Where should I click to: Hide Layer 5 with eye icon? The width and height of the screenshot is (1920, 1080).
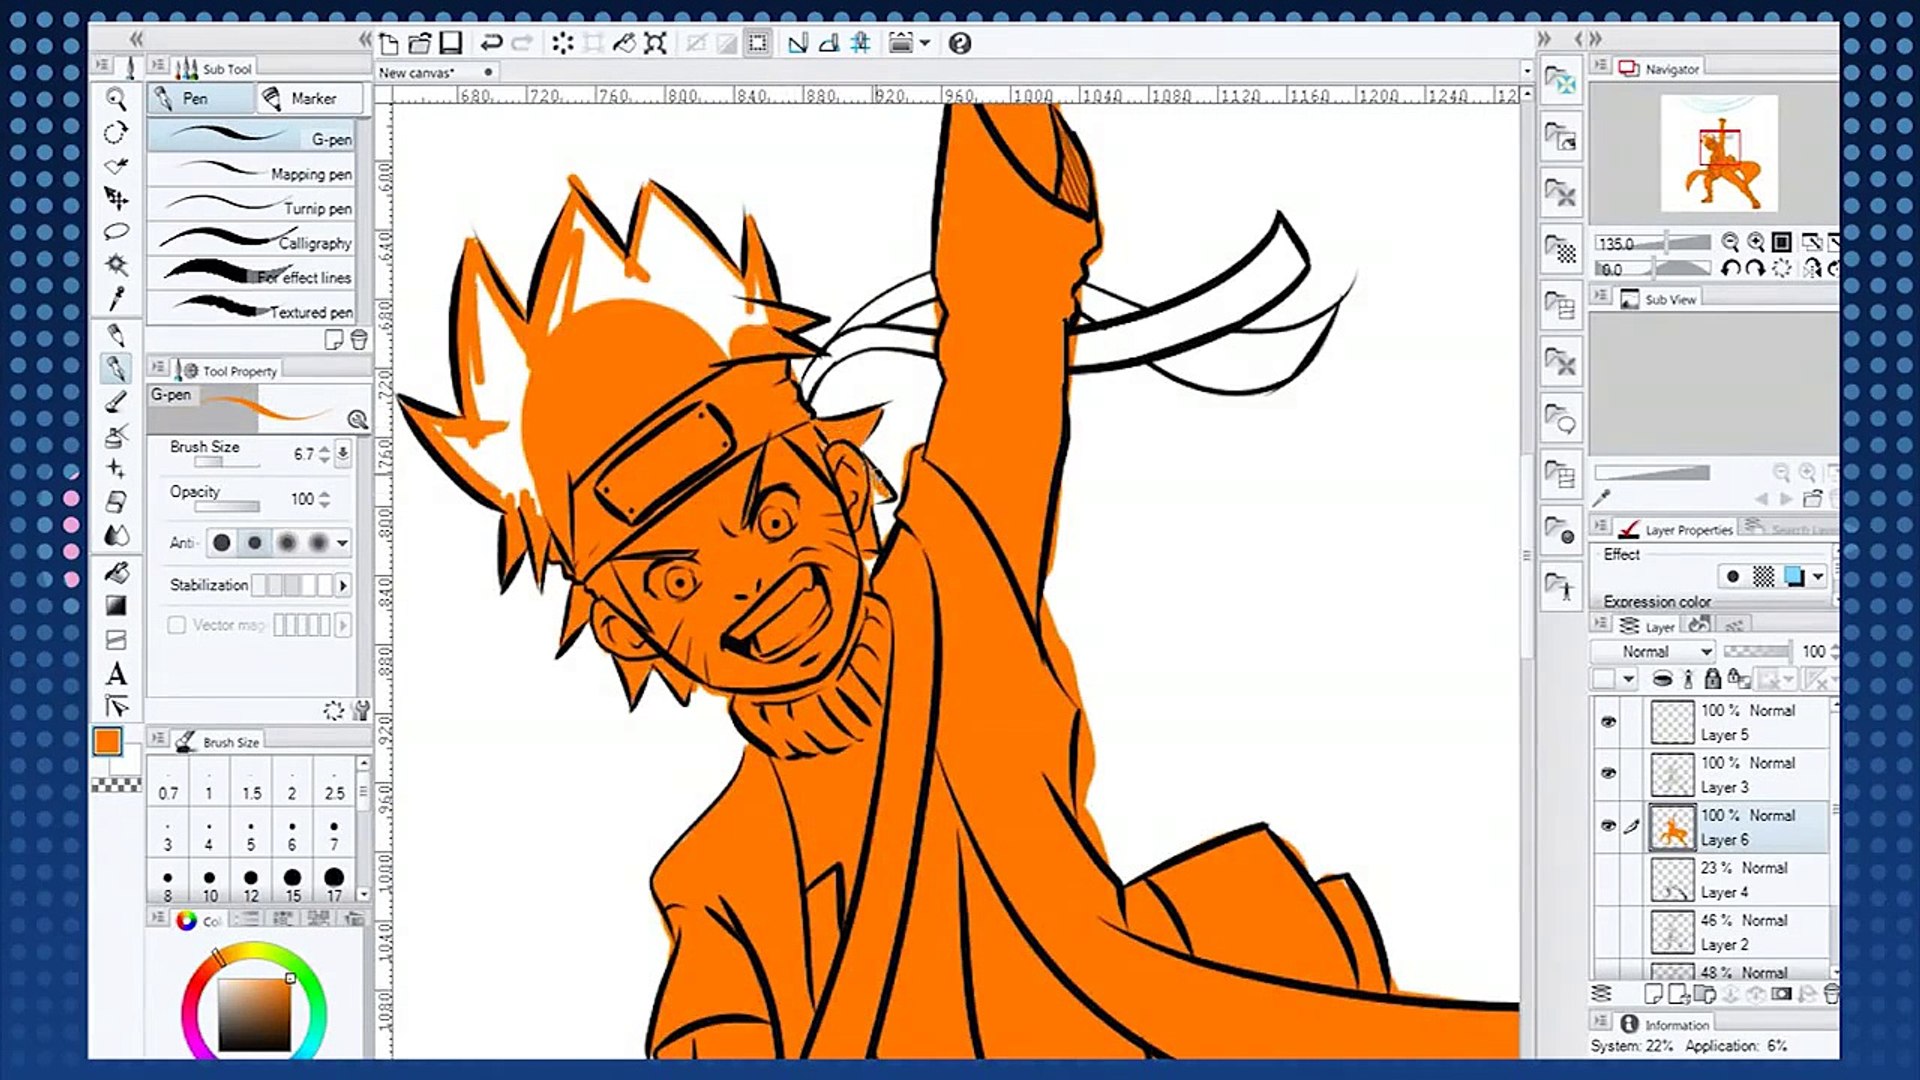1608,722
